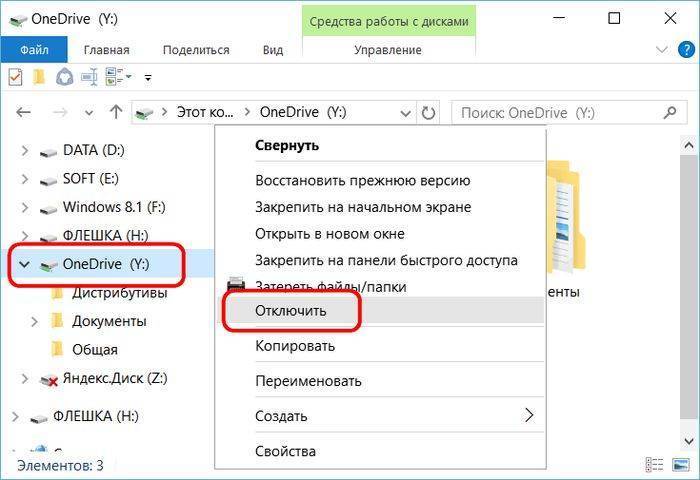Collapse the OneDrive (Y:) tree node
This screenshot has width=700, height=480.
pyautogui.click(x=25, y=264)
